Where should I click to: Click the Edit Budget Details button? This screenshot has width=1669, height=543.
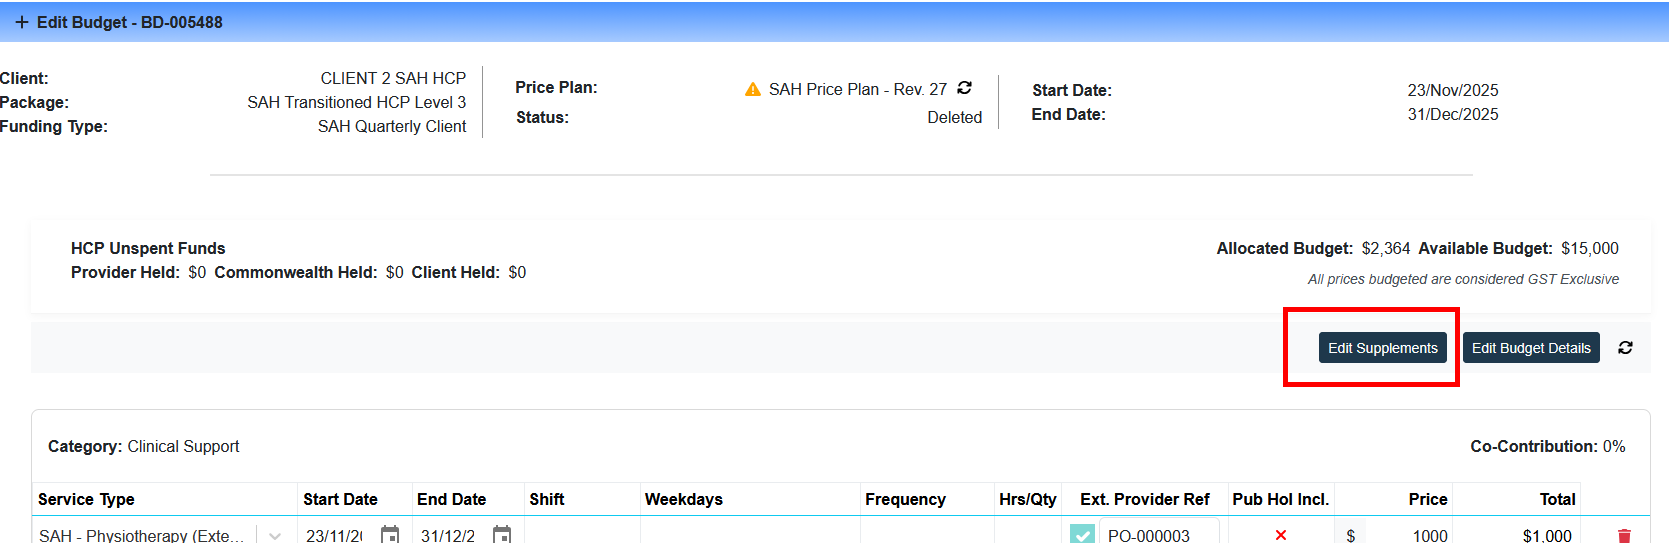click(x=1530, y=347)
